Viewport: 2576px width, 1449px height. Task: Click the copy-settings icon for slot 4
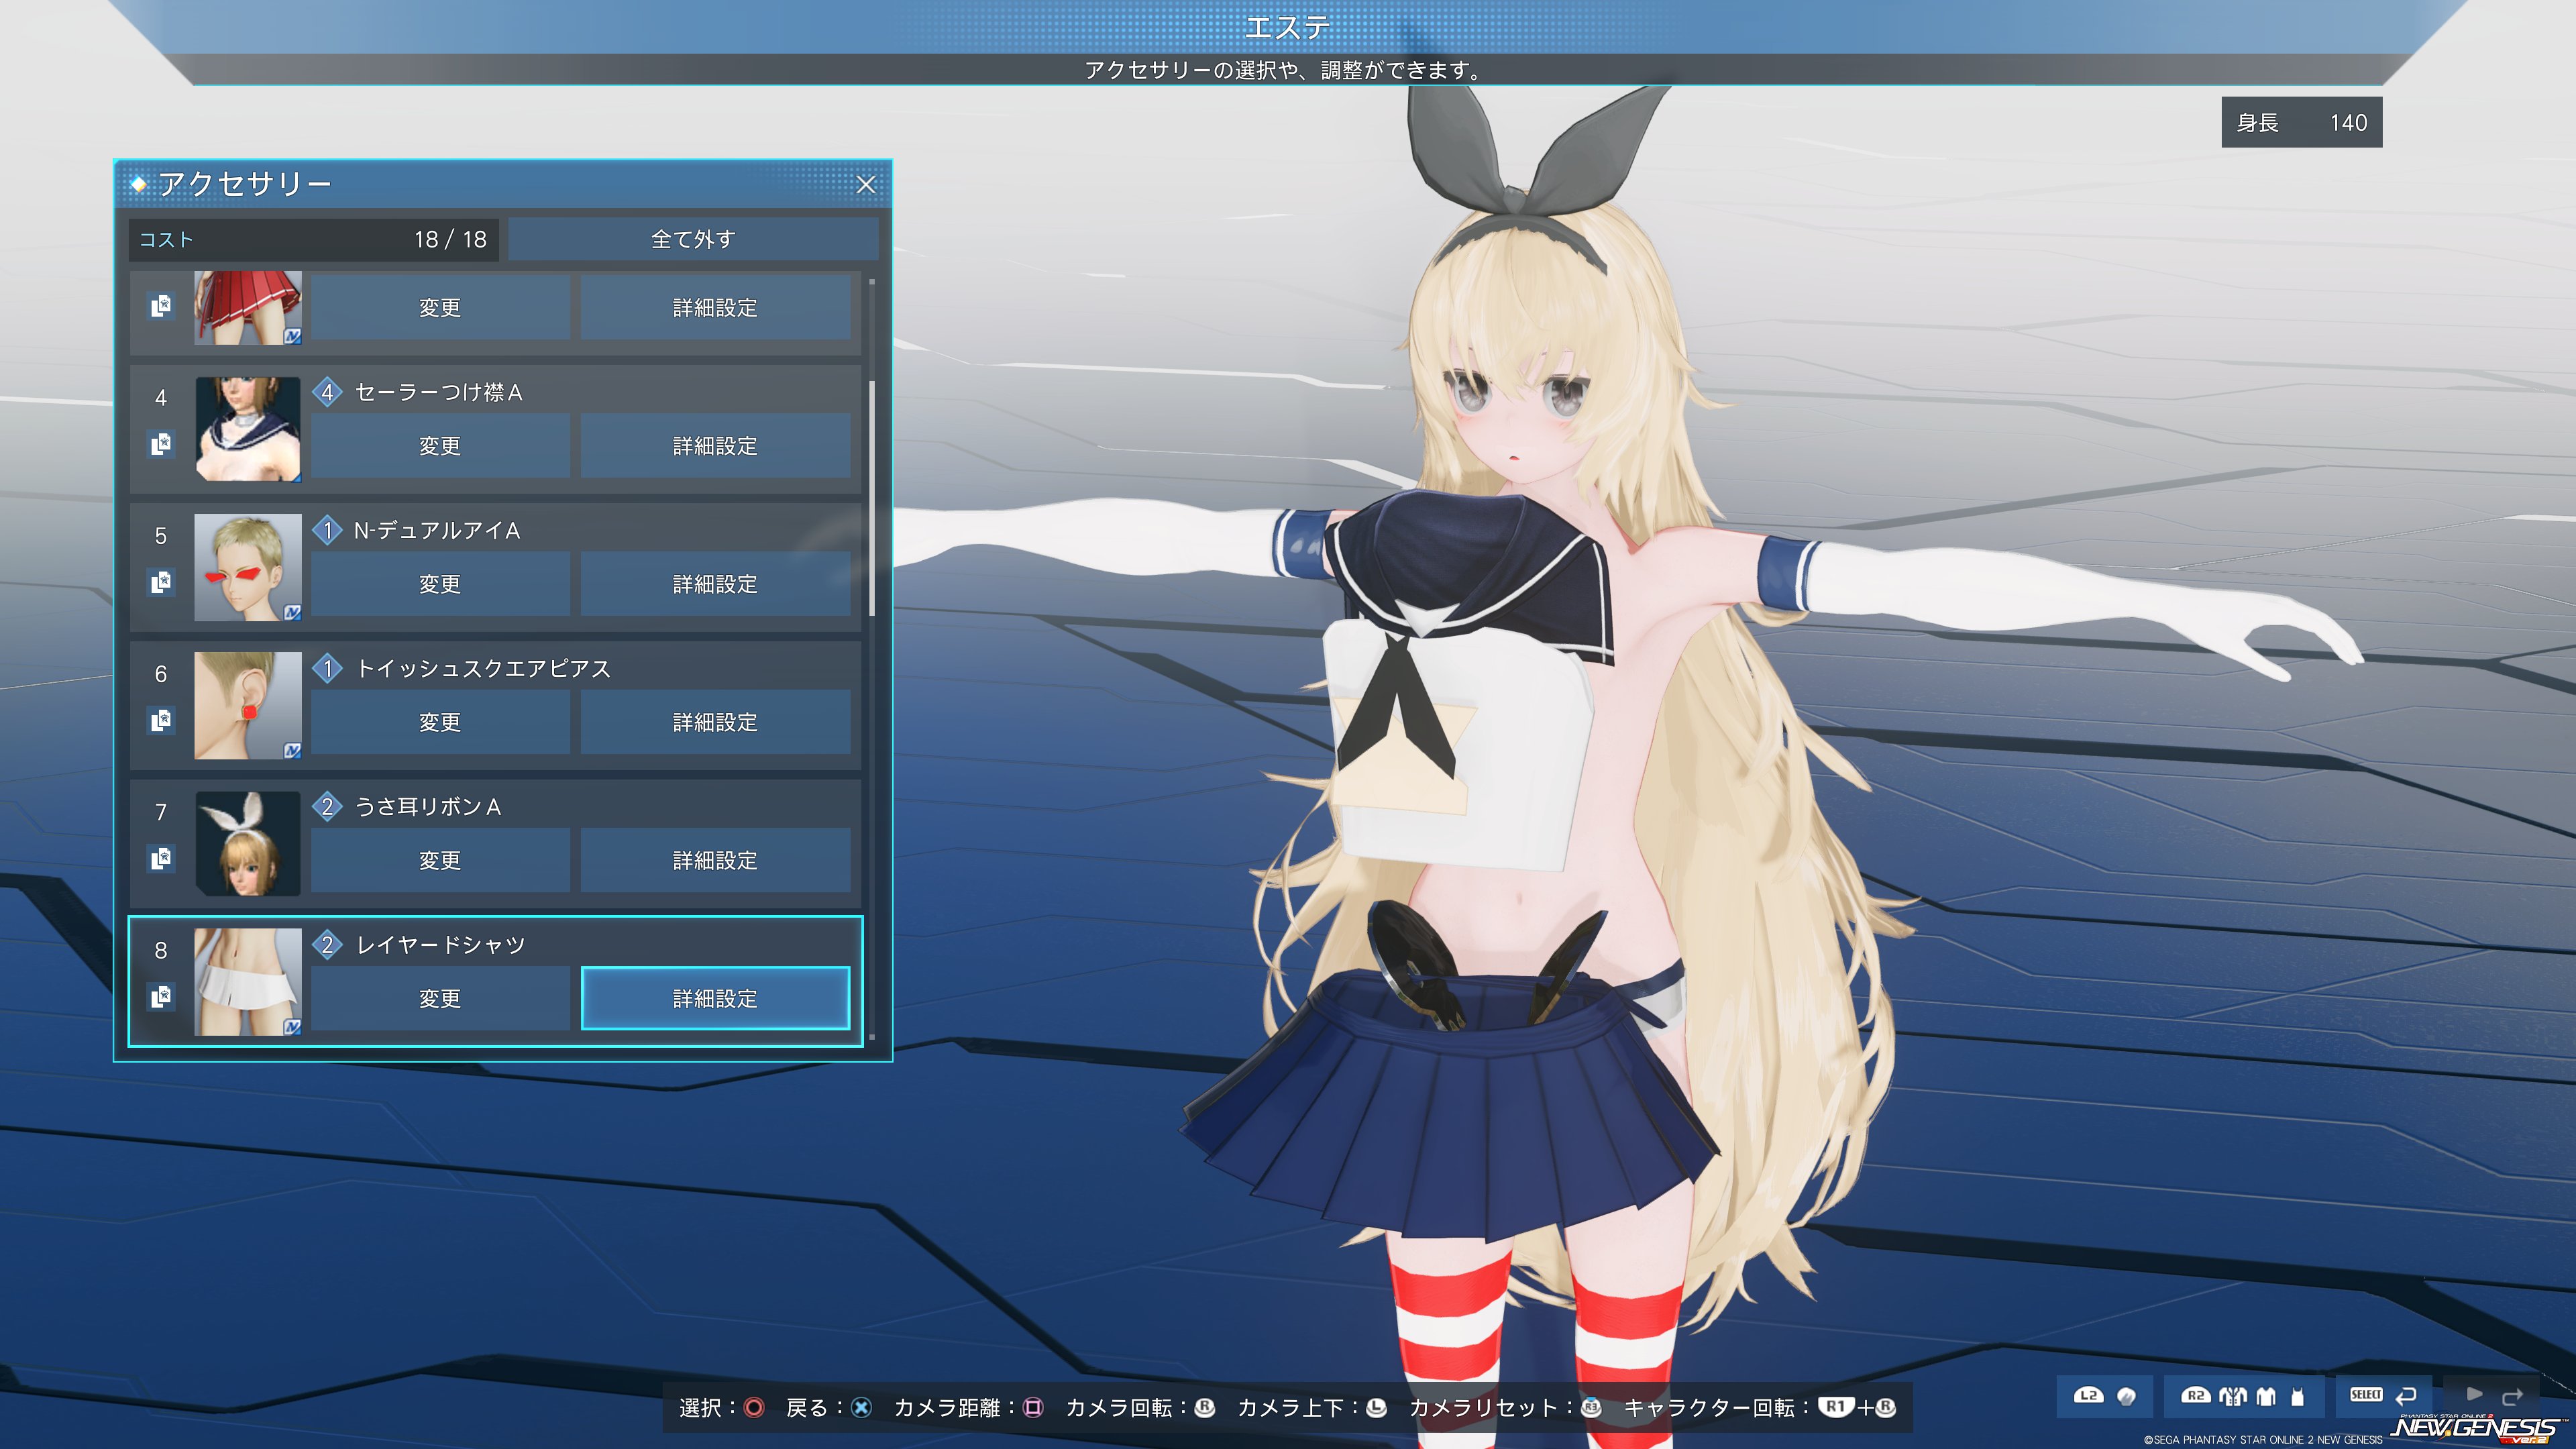(x=161, y=443)
